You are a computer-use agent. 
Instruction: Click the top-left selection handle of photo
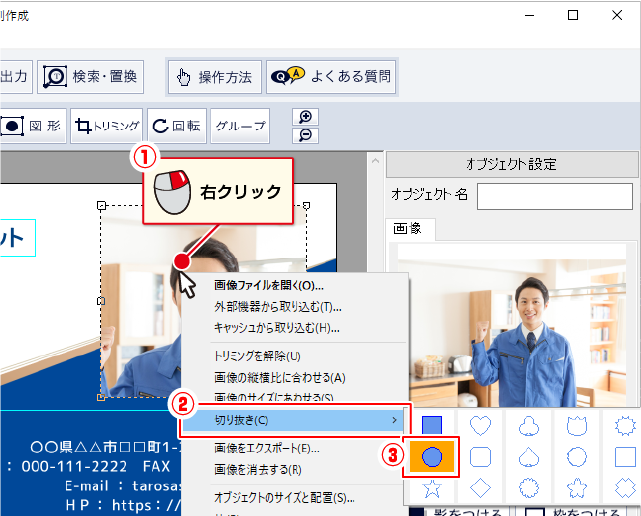[101, 205]
